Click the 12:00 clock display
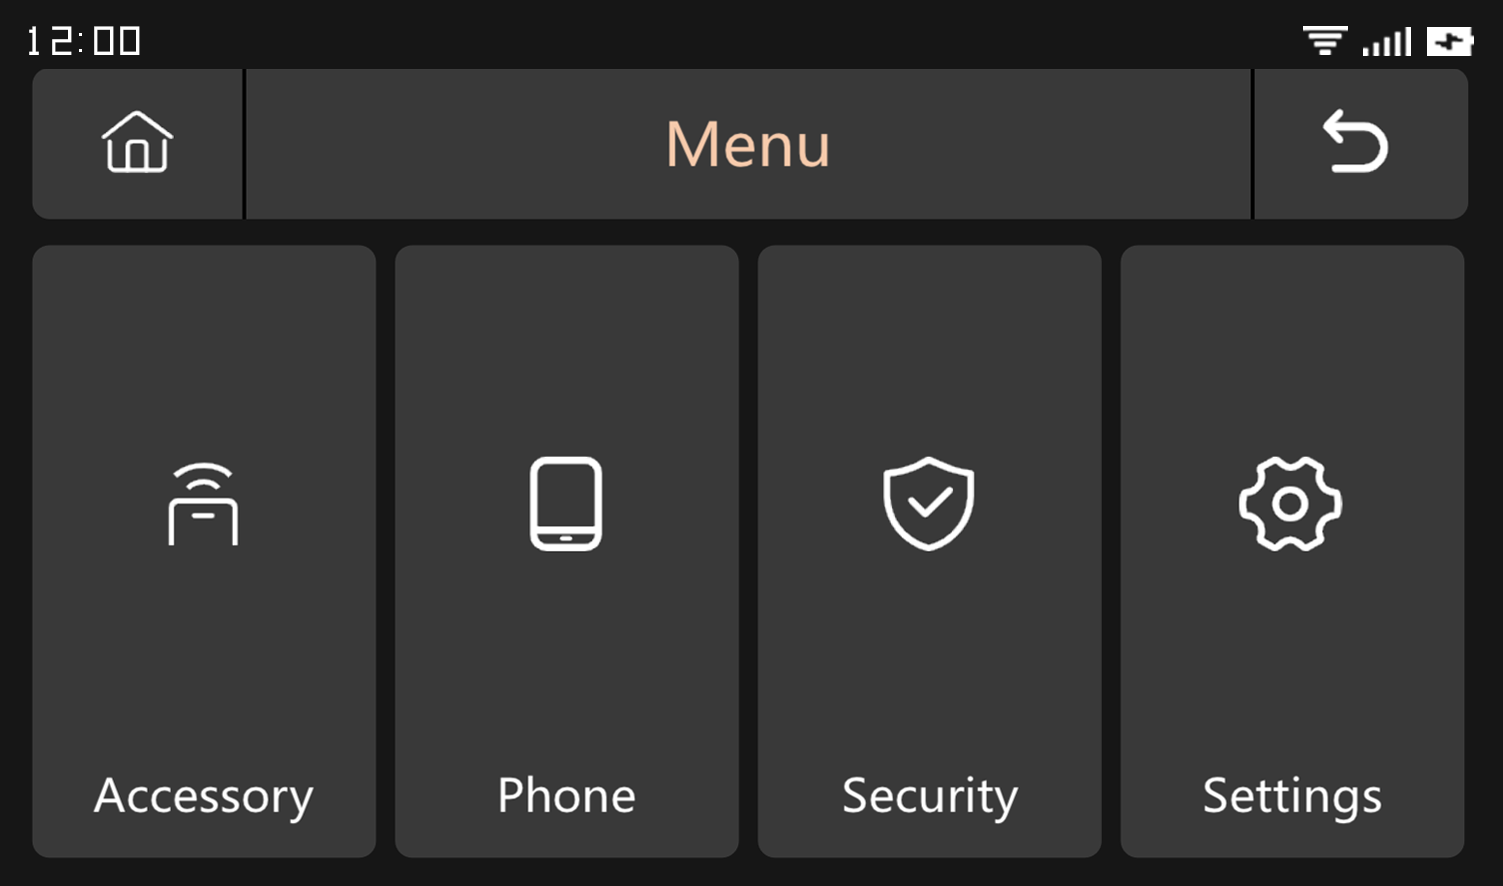This screenshot has height=886, width=1503. [x=83, y=41]
